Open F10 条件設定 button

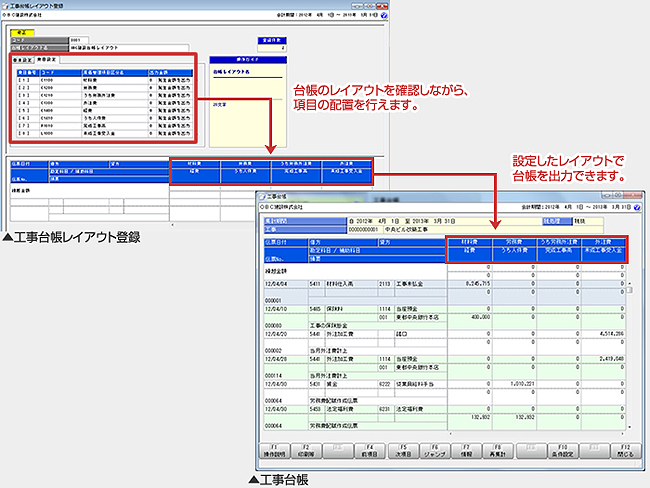[x=563, y=451]
